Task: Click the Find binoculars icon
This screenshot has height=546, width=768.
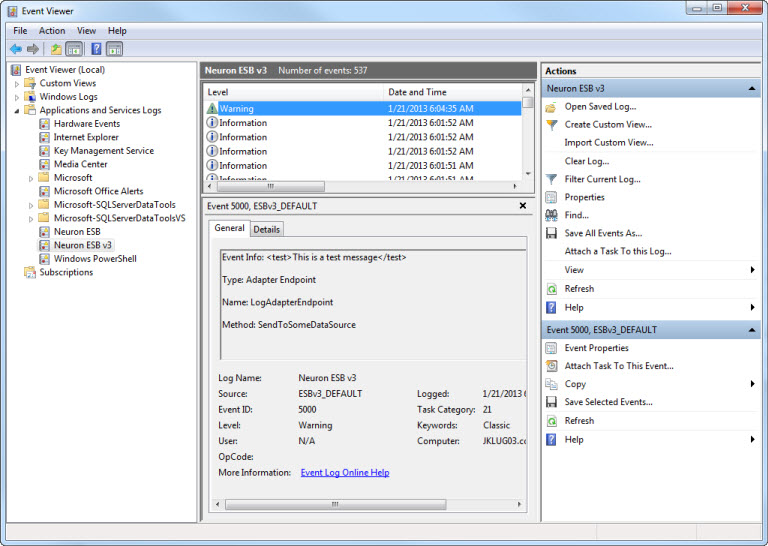Action: 551,215
